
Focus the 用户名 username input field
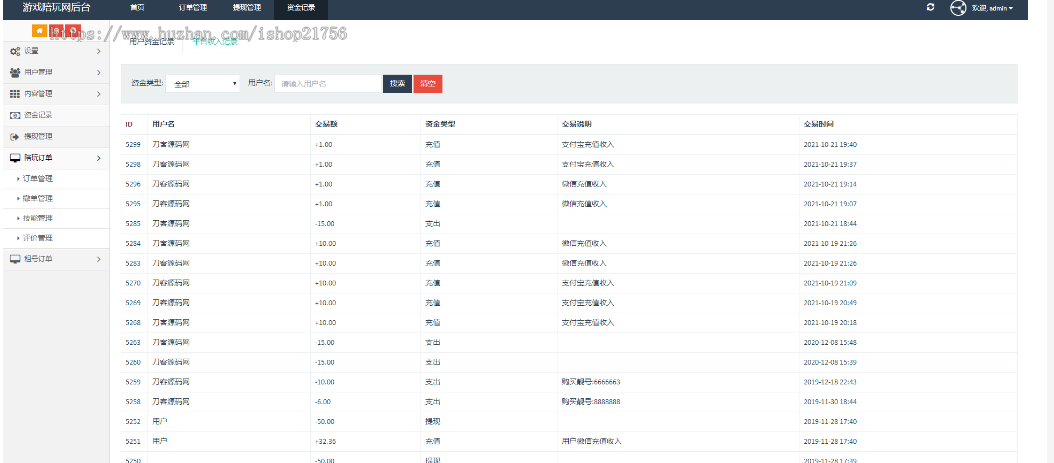click(x=328, y=83)
